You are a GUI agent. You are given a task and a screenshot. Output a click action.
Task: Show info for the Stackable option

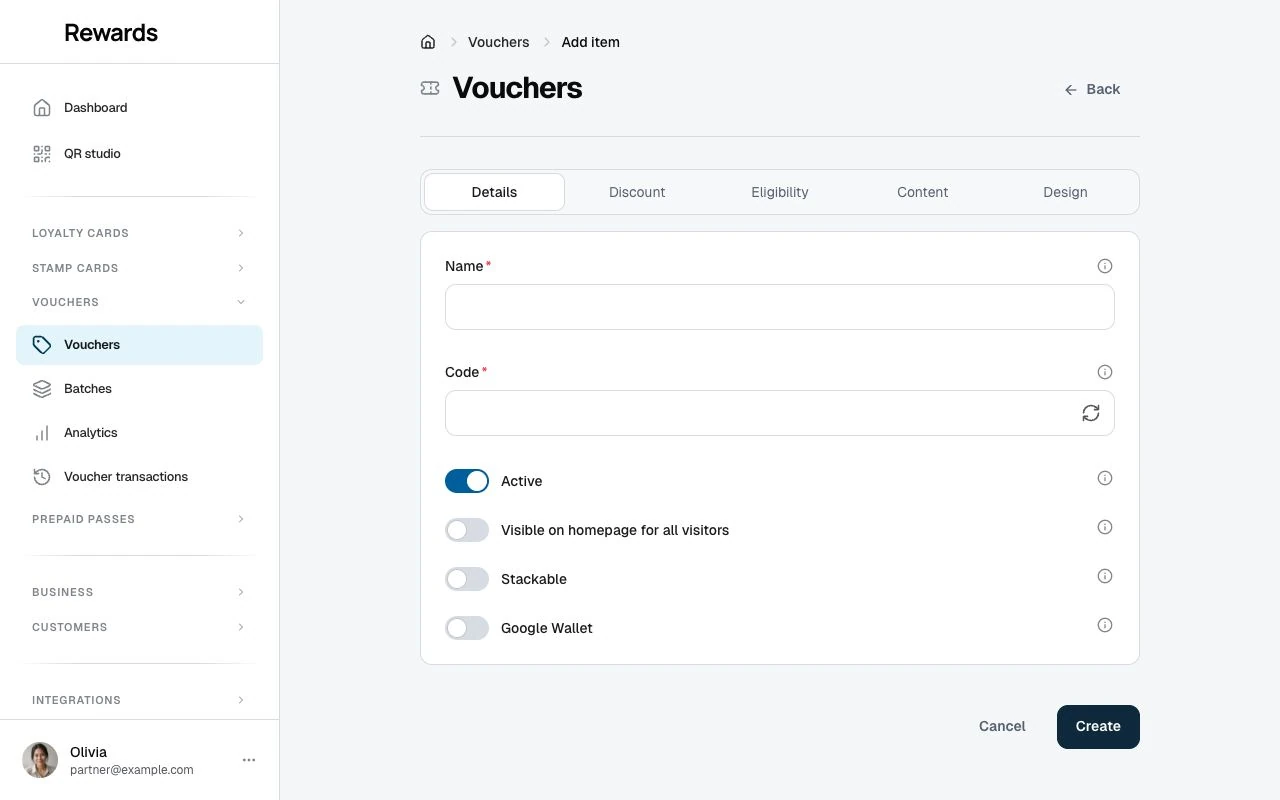tap(1105, 576)
